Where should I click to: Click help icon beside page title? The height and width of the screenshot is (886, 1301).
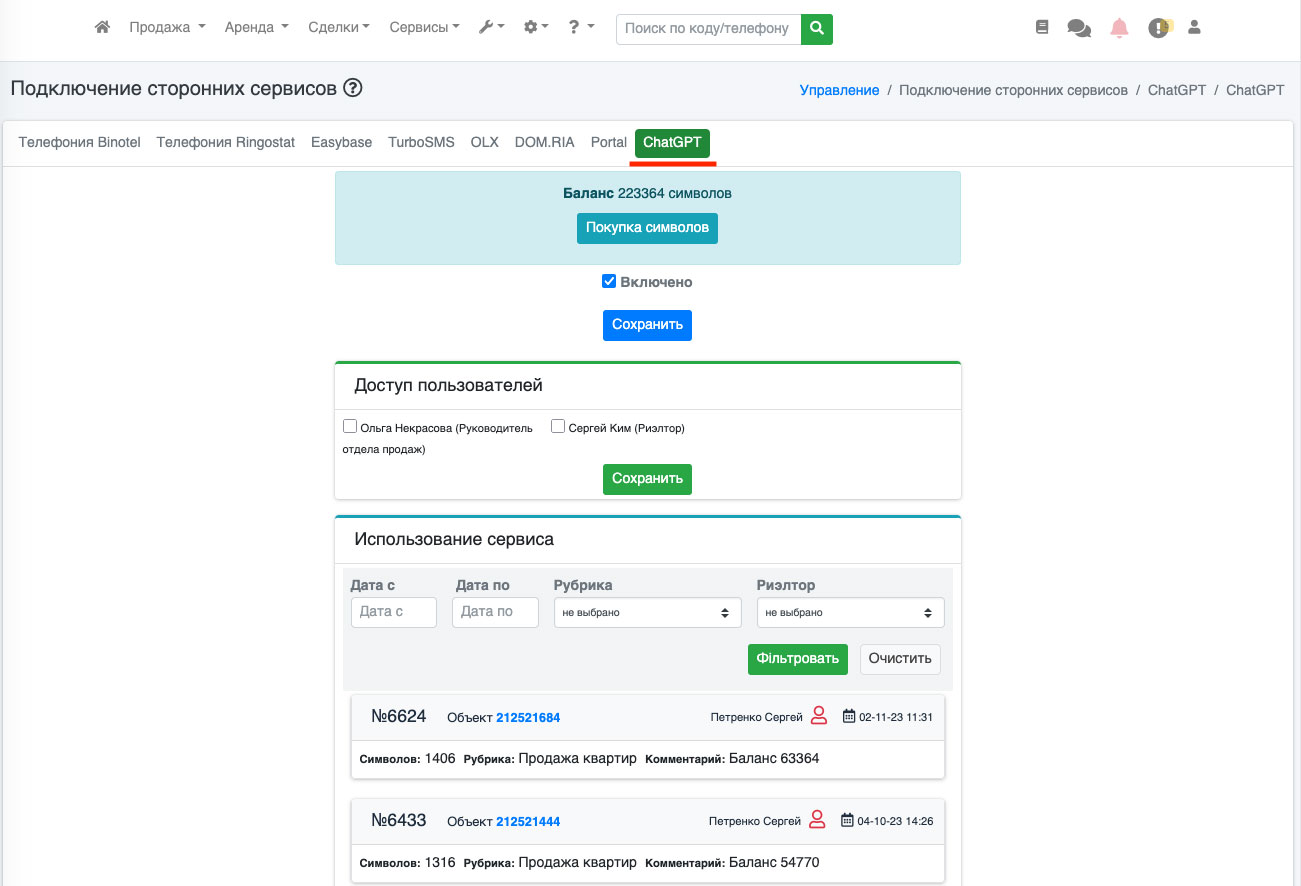(352, 88)
